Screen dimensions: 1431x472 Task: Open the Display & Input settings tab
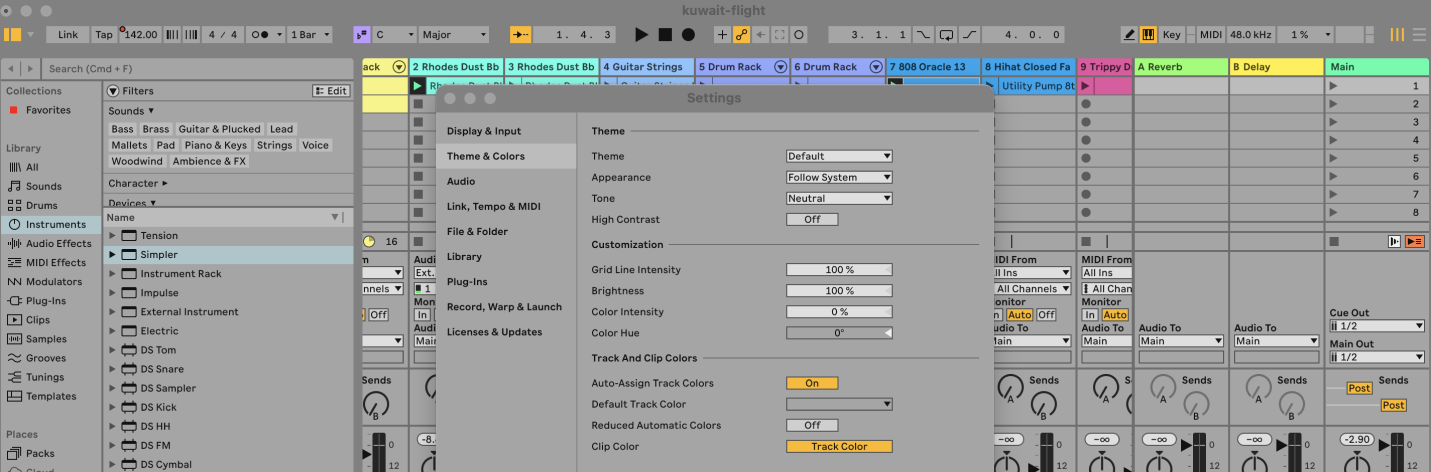click(x=506, y=131)
